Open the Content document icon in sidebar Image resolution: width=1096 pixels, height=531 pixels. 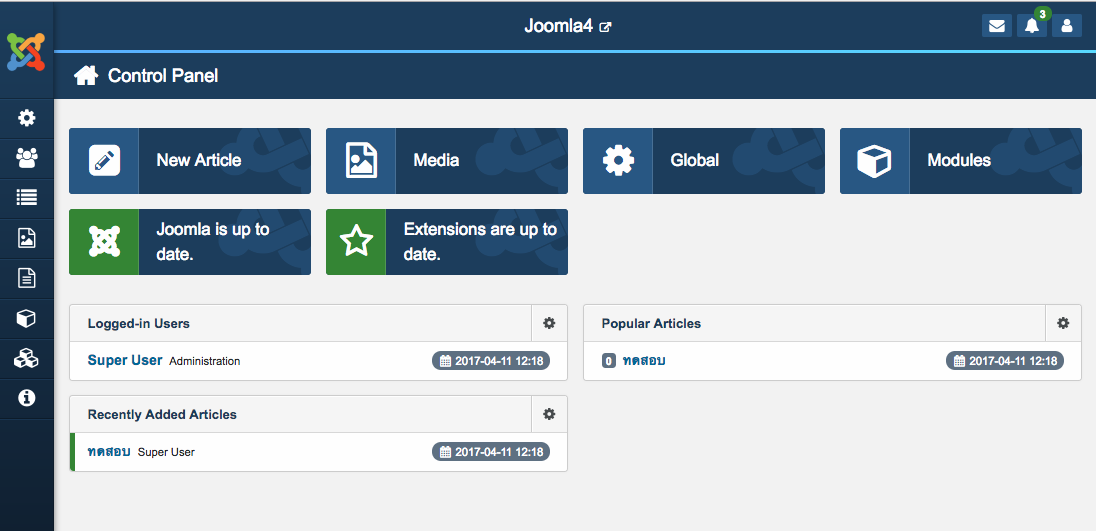point(27,279)
